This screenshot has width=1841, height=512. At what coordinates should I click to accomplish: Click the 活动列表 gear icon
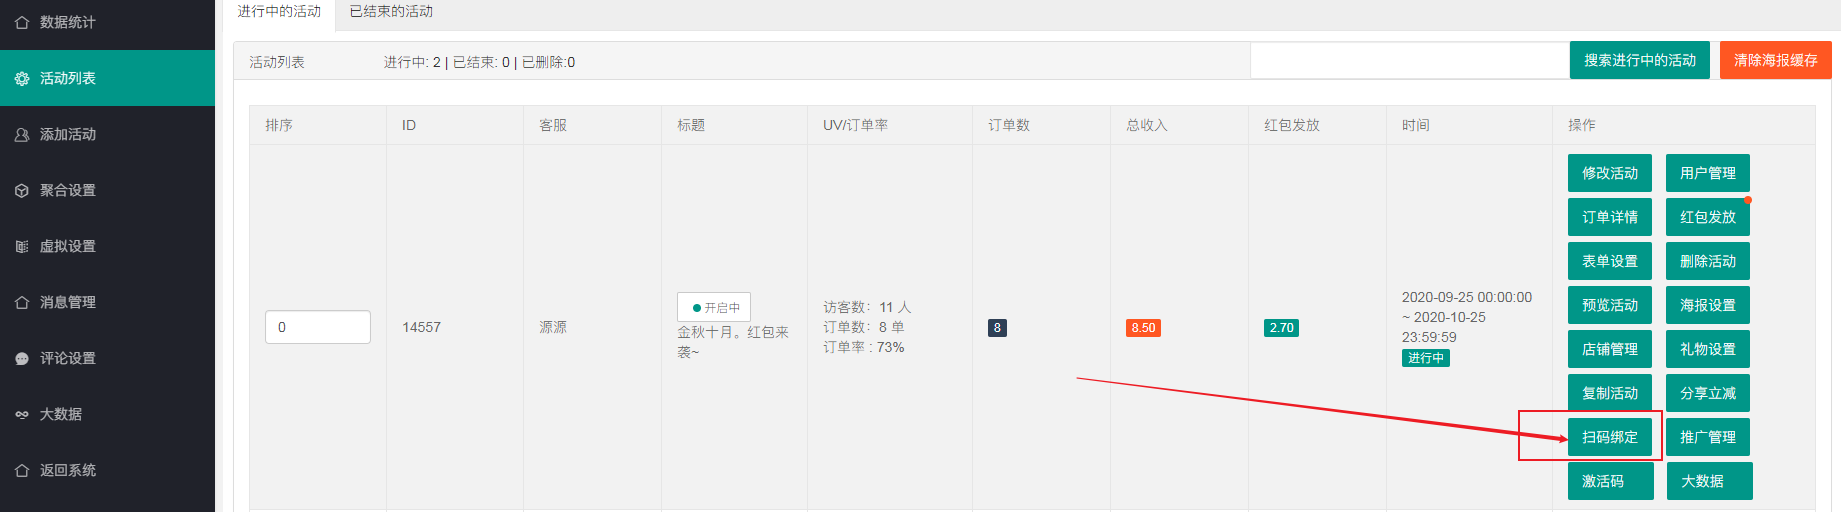pos(22,78)
